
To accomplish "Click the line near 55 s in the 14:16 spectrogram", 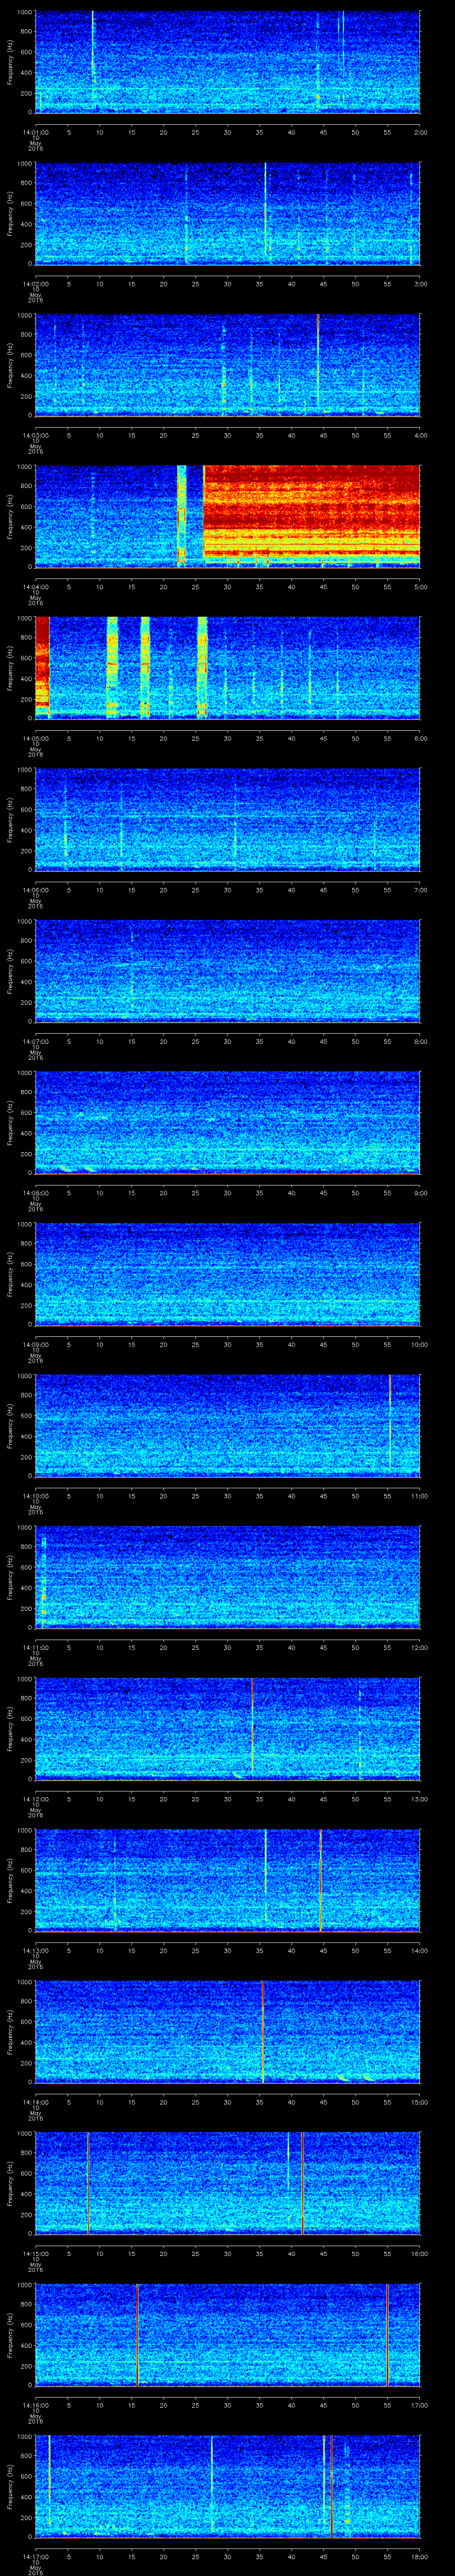I will point(387,2334).
